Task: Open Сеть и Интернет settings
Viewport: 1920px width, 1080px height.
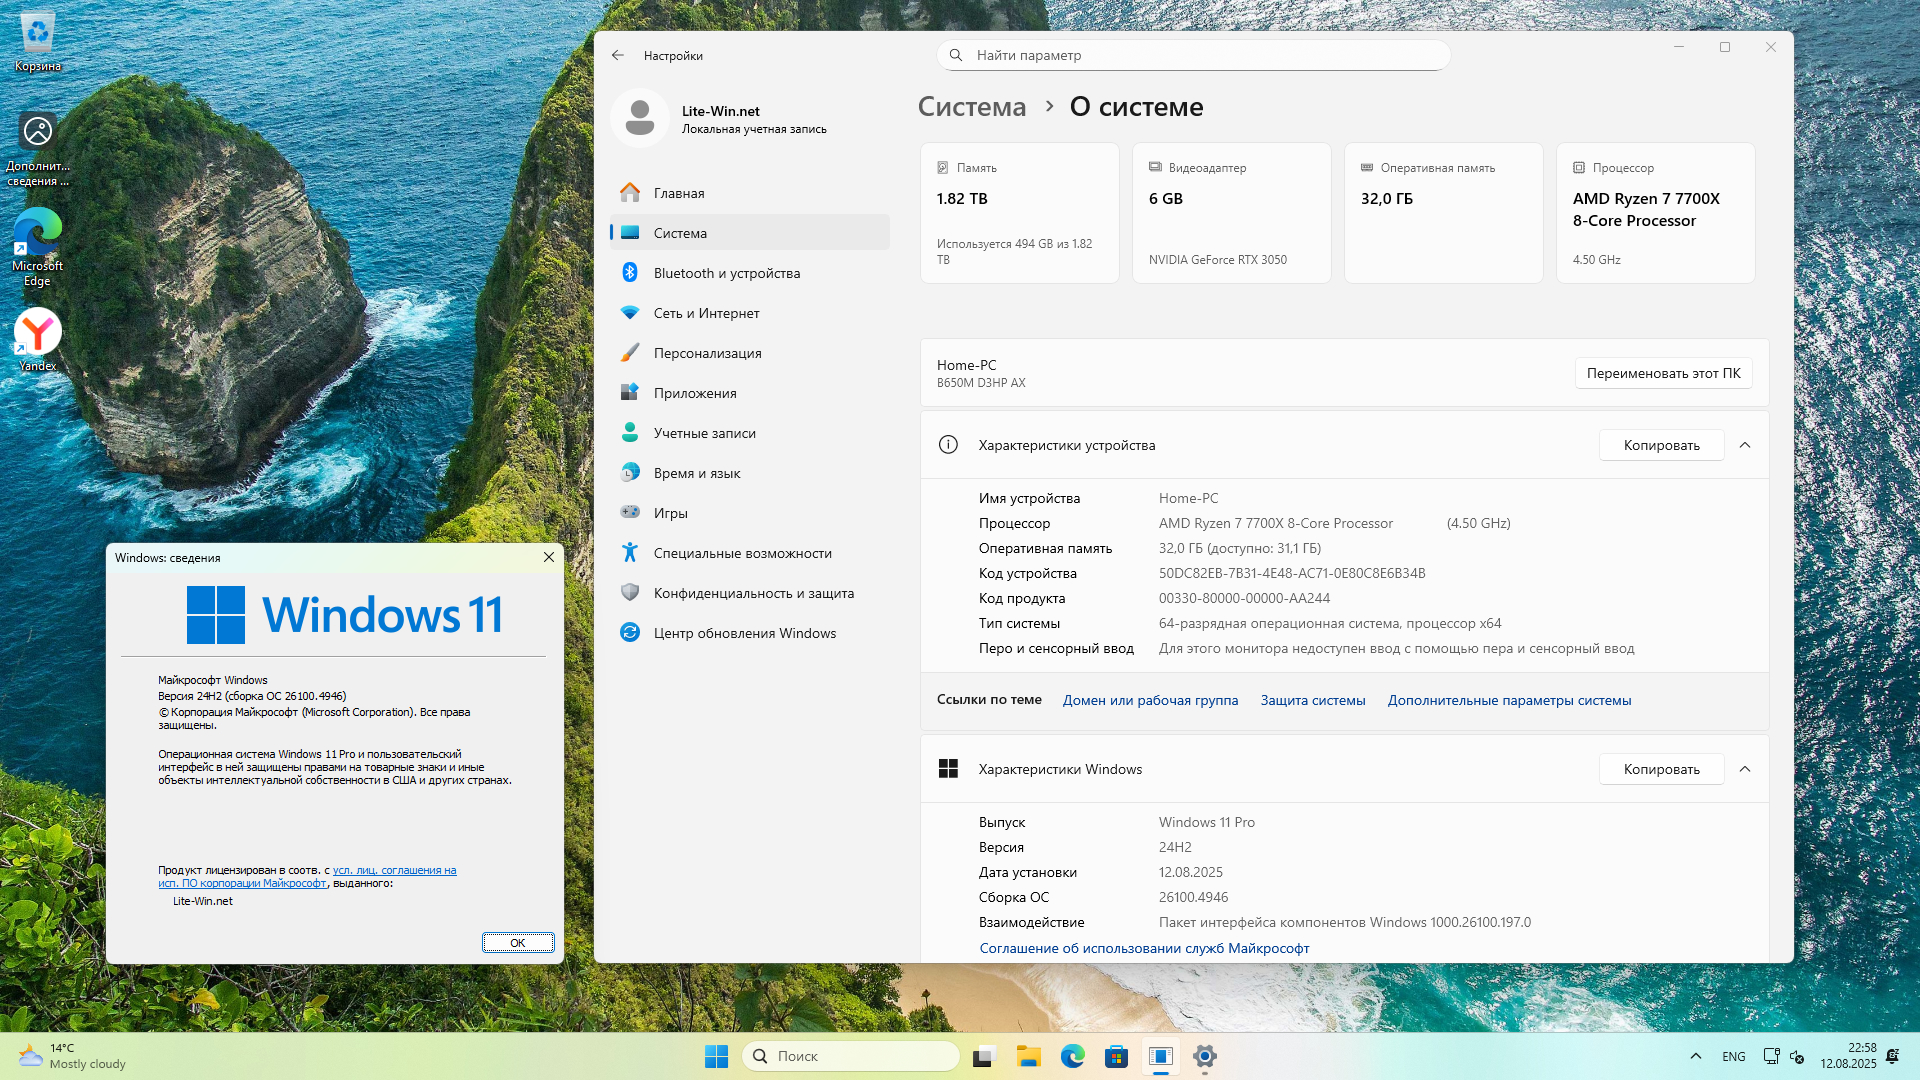Action: (706, 313)
